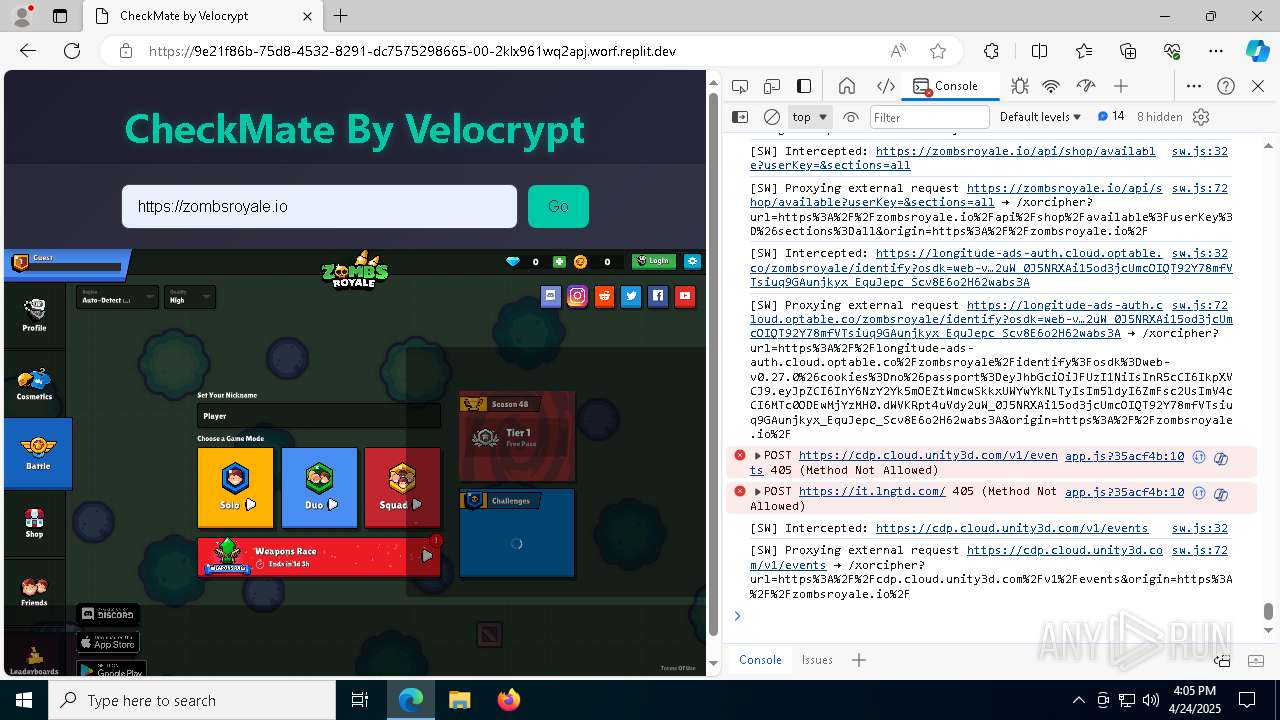Open the Challenges panel
The height and width of the screenshot is (720, 1280).
517,533
